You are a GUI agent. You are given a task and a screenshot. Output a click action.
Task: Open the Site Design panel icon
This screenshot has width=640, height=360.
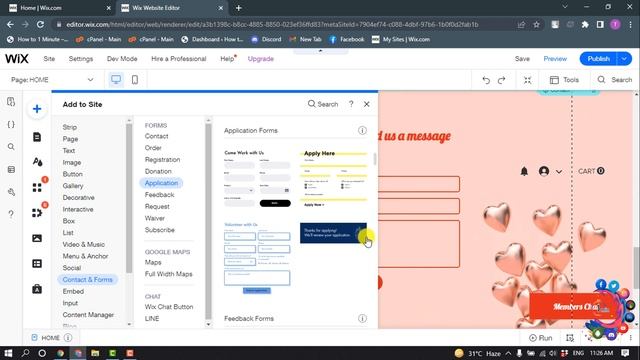point(37,162)
